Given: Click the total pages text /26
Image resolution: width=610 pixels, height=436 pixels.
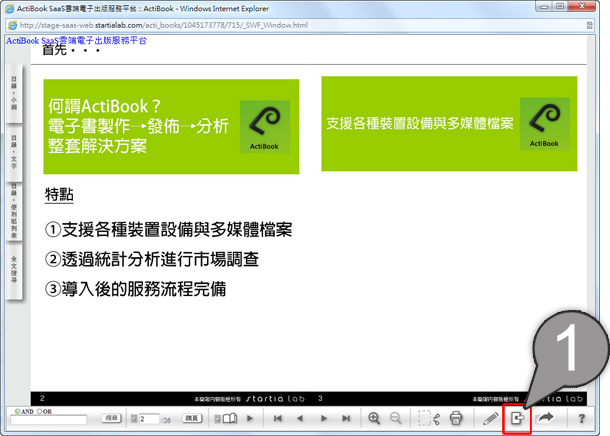Looking at the screenshot, I should click(166, 420).
